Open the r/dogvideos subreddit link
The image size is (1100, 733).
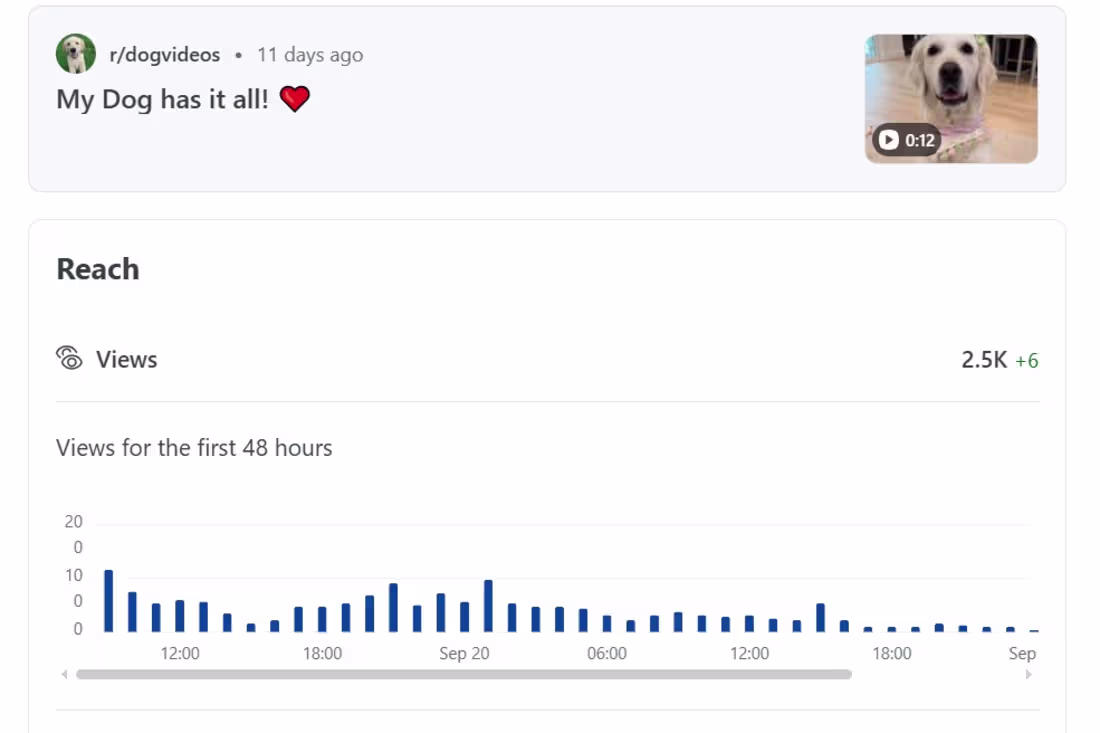165,55
